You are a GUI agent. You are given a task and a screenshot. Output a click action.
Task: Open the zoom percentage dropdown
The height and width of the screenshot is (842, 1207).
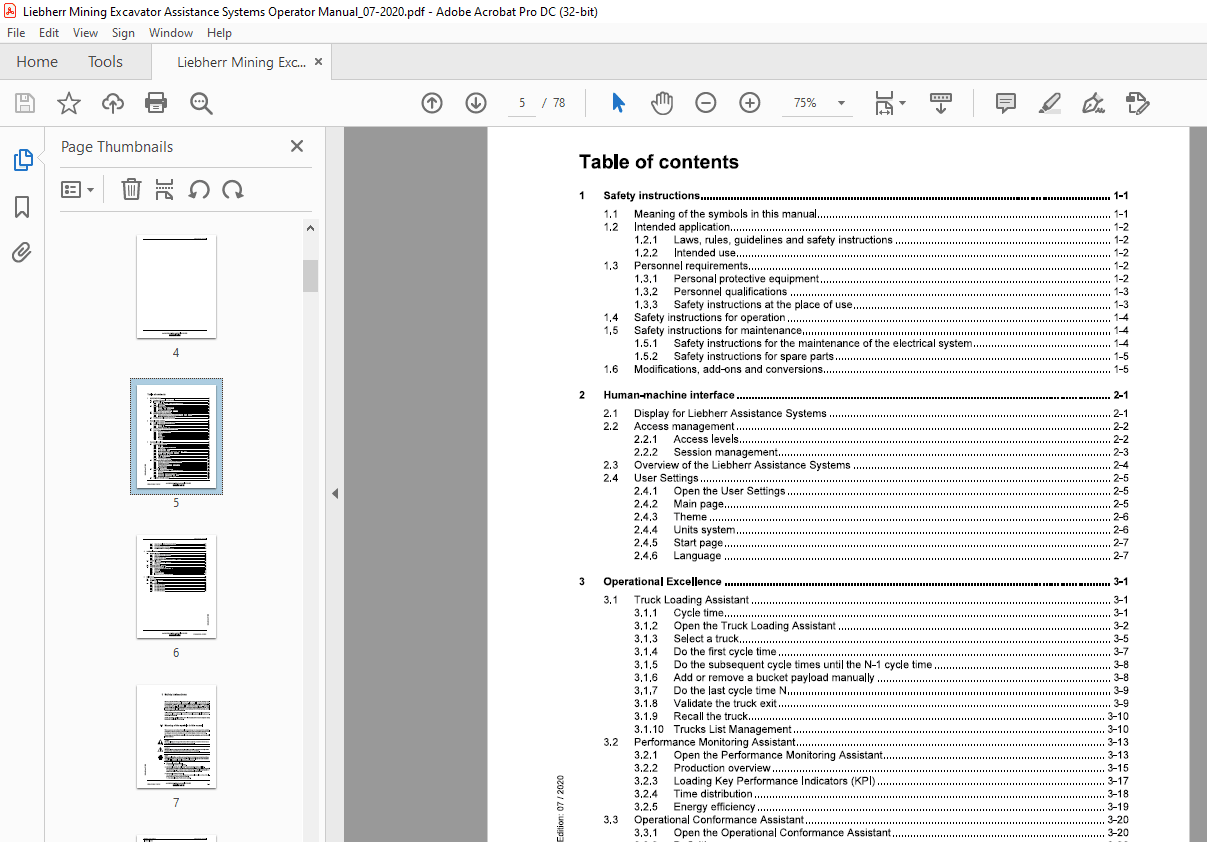click(x=841, y=103)
